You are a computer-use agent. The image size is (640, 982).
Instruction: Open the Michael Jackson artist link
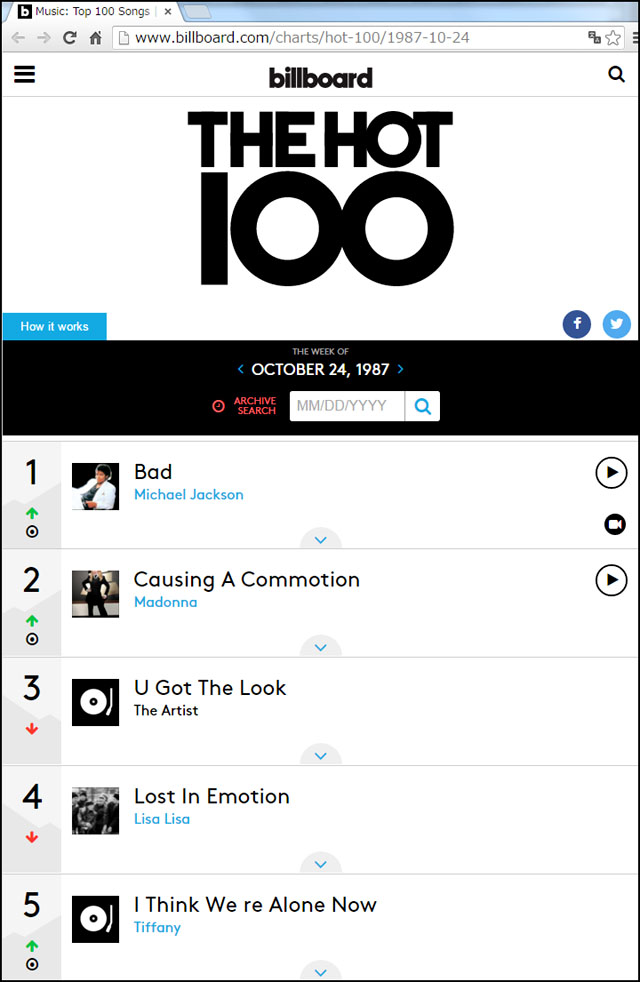(x=188, y=494)
